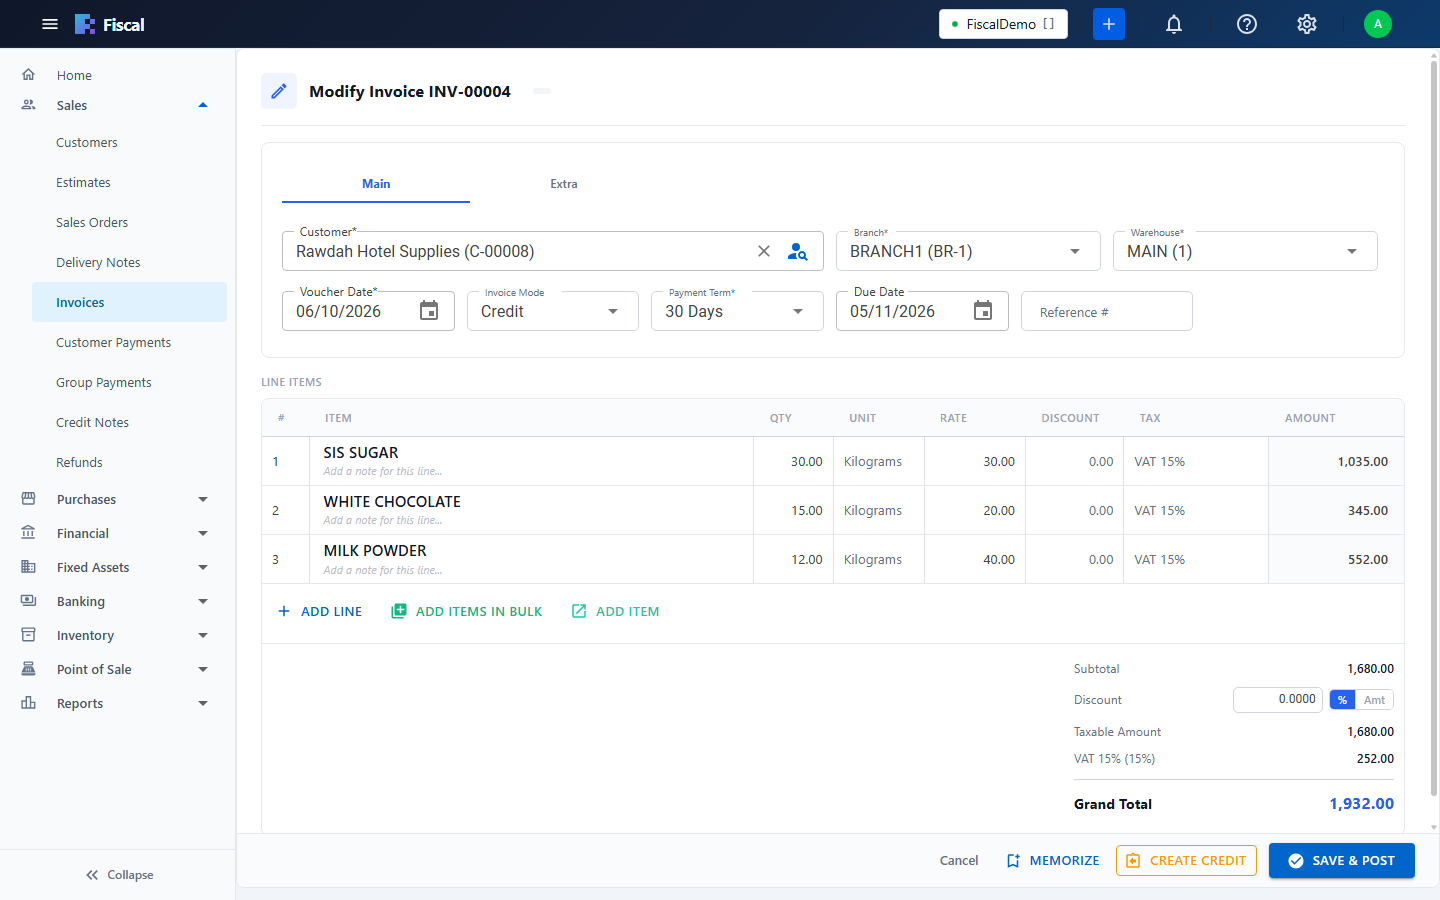Click into the Reference # field
The width and height of the screenshot is (1440, 900).
[x=1107, y=311]
